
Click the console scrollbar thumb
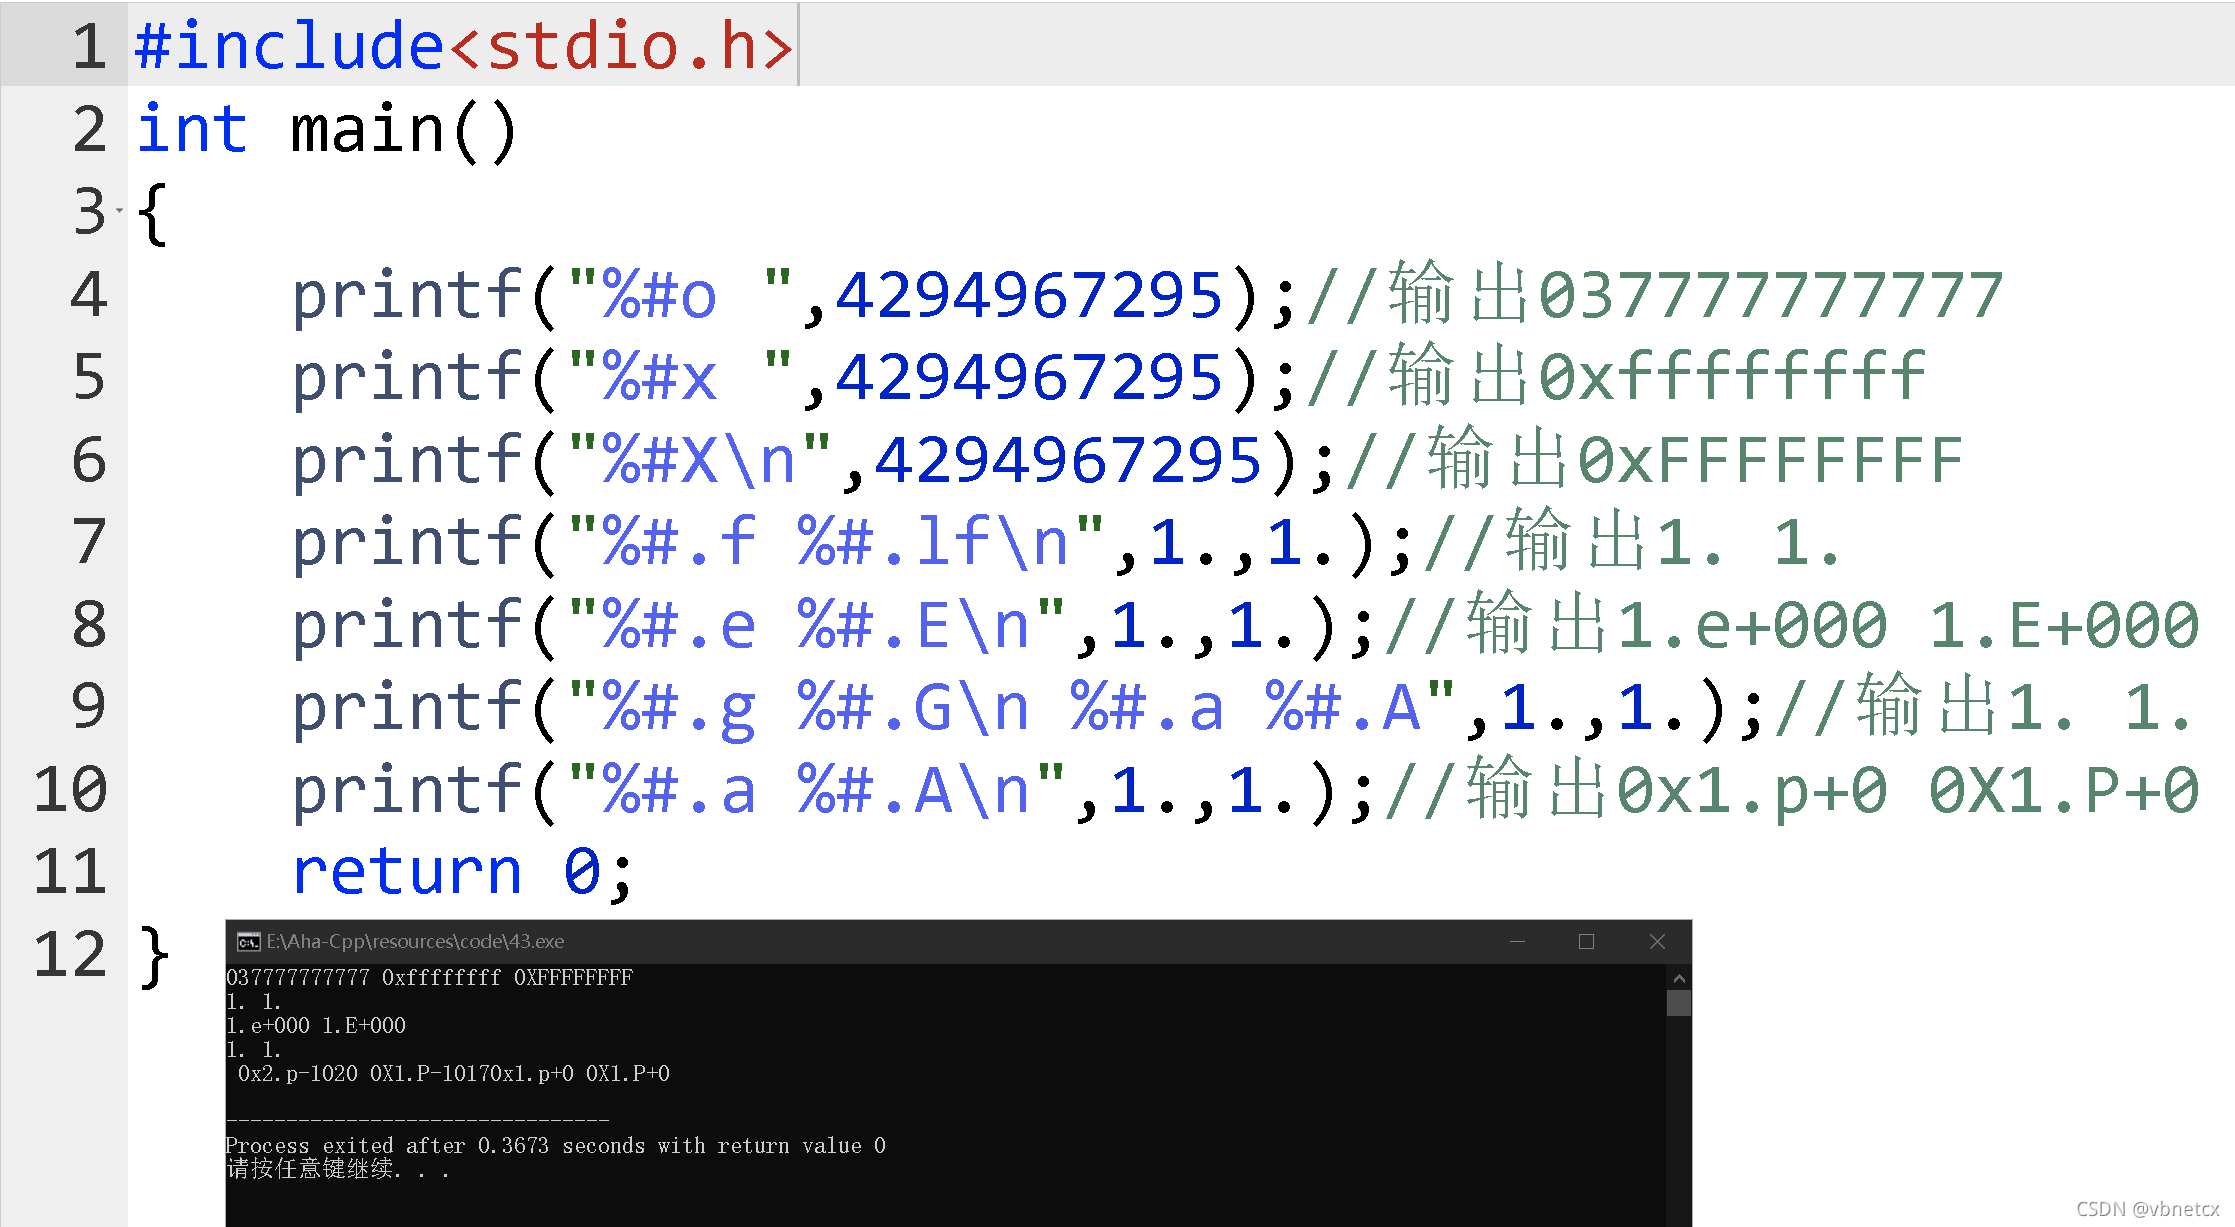coord(1679,1003)
